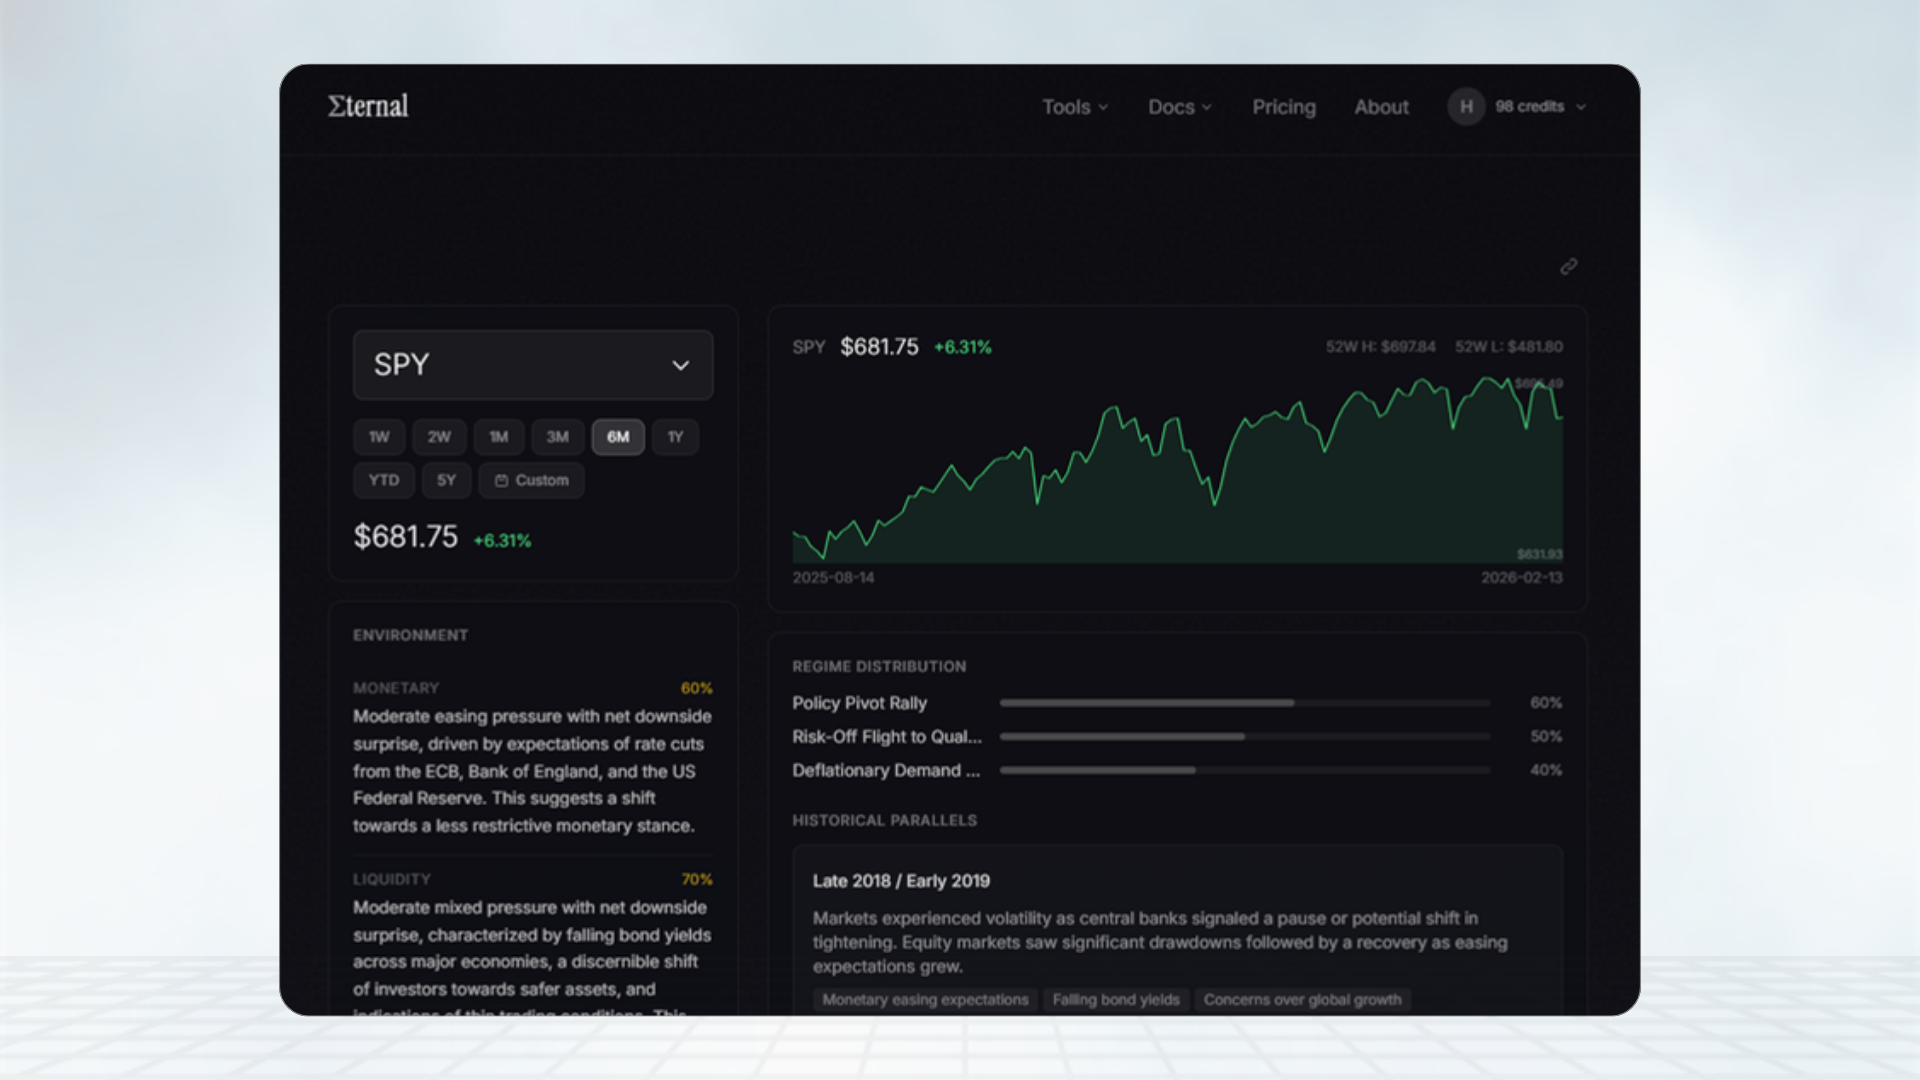Copy the shareable link icon
Image resolution: width=1920 pixels, height=1080 pixels.
pyautogui.click(x=1567, y=267)
